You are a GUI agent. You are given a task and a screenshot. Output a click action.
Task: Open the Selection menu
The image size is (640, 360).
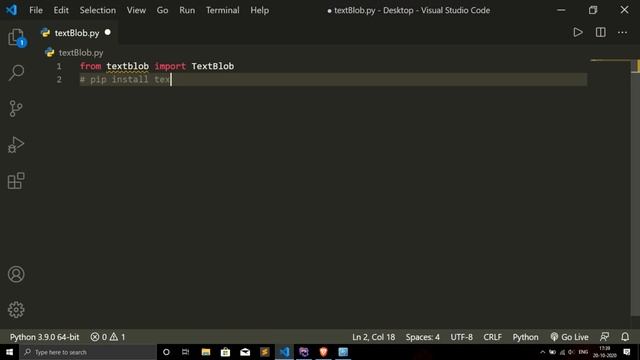pyautogui.click(x=98, y=10)
